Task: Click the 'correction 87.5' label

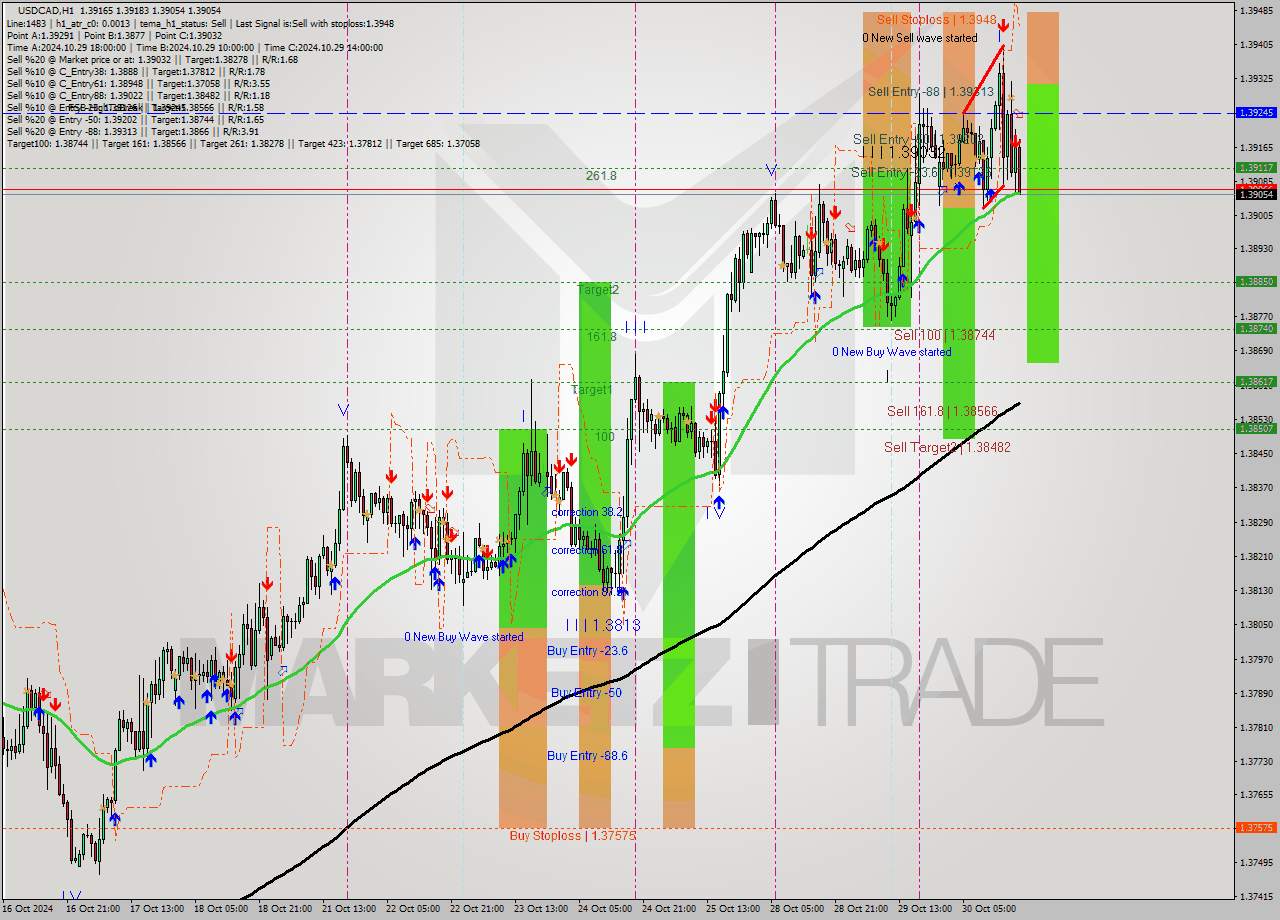Action: (x=587, y=592)
